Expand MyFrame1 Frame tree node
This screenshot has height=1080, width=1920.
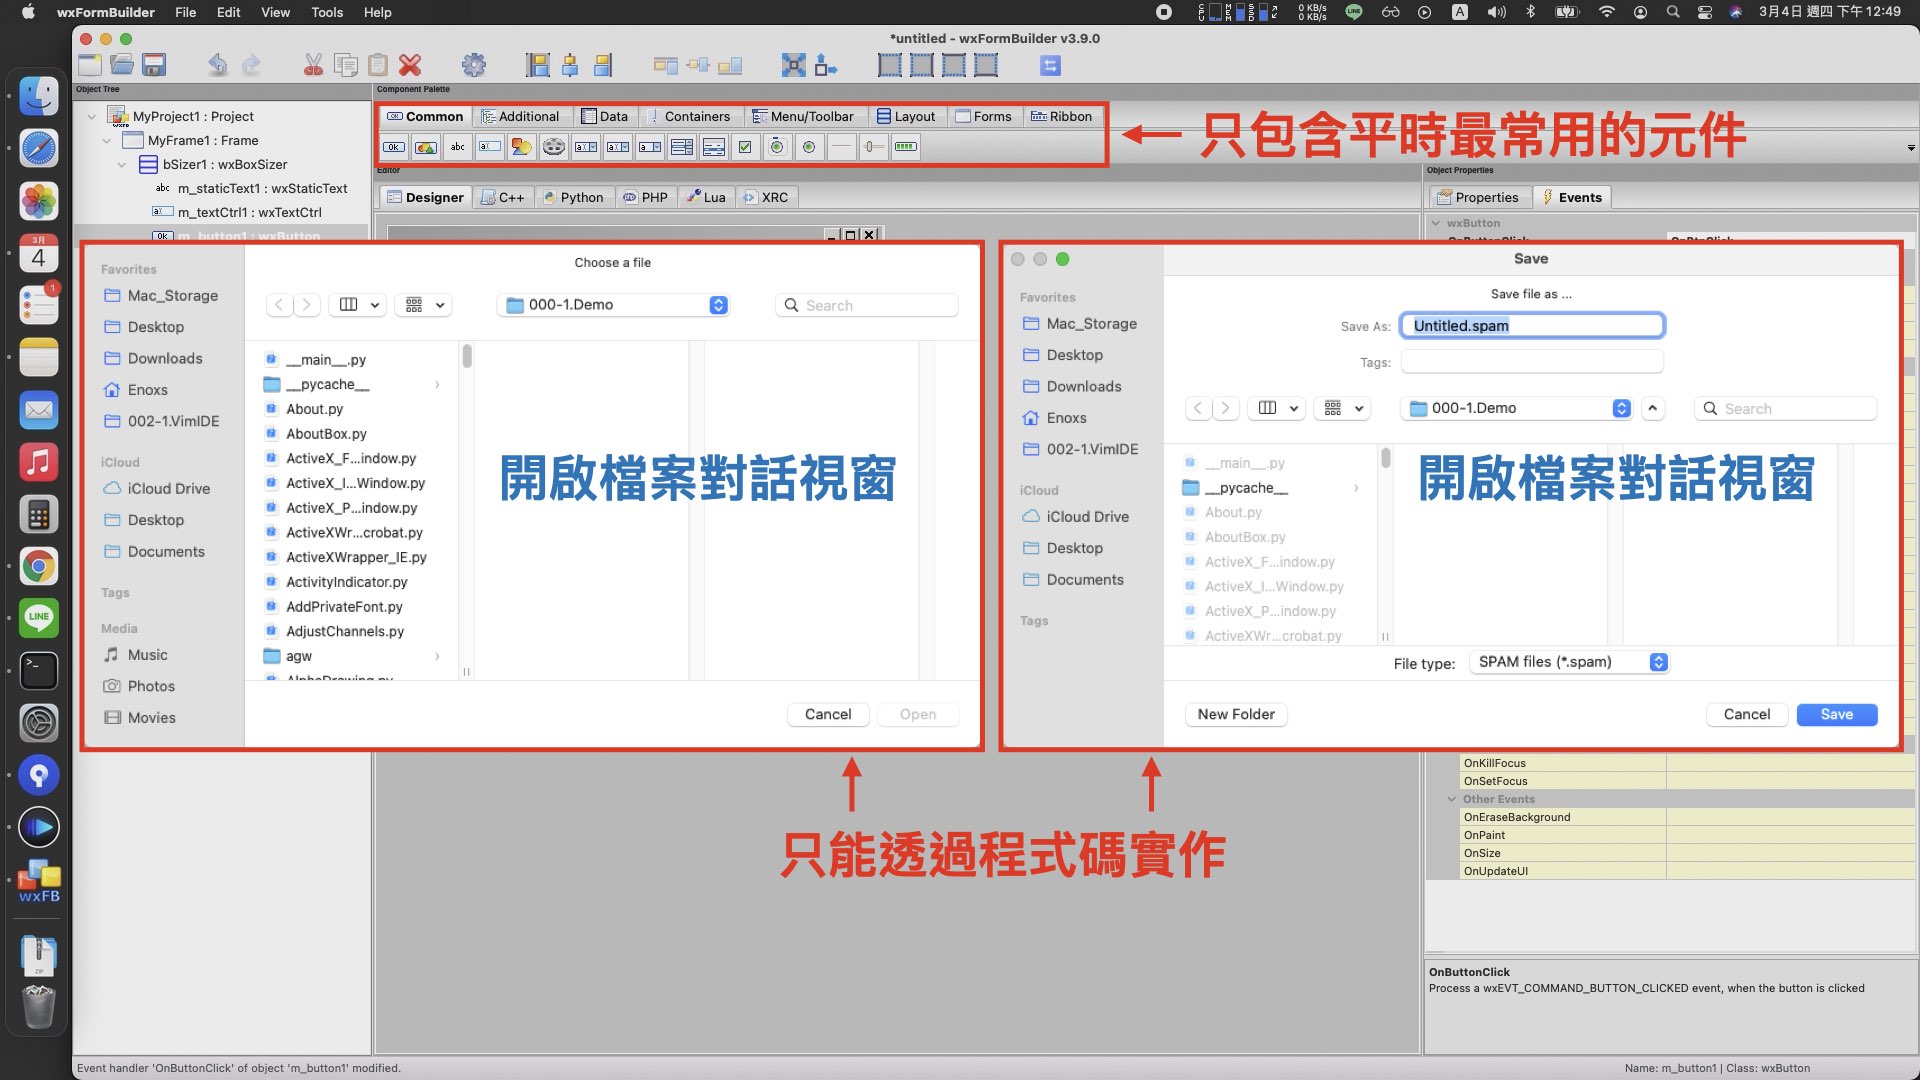coord(107,140)
